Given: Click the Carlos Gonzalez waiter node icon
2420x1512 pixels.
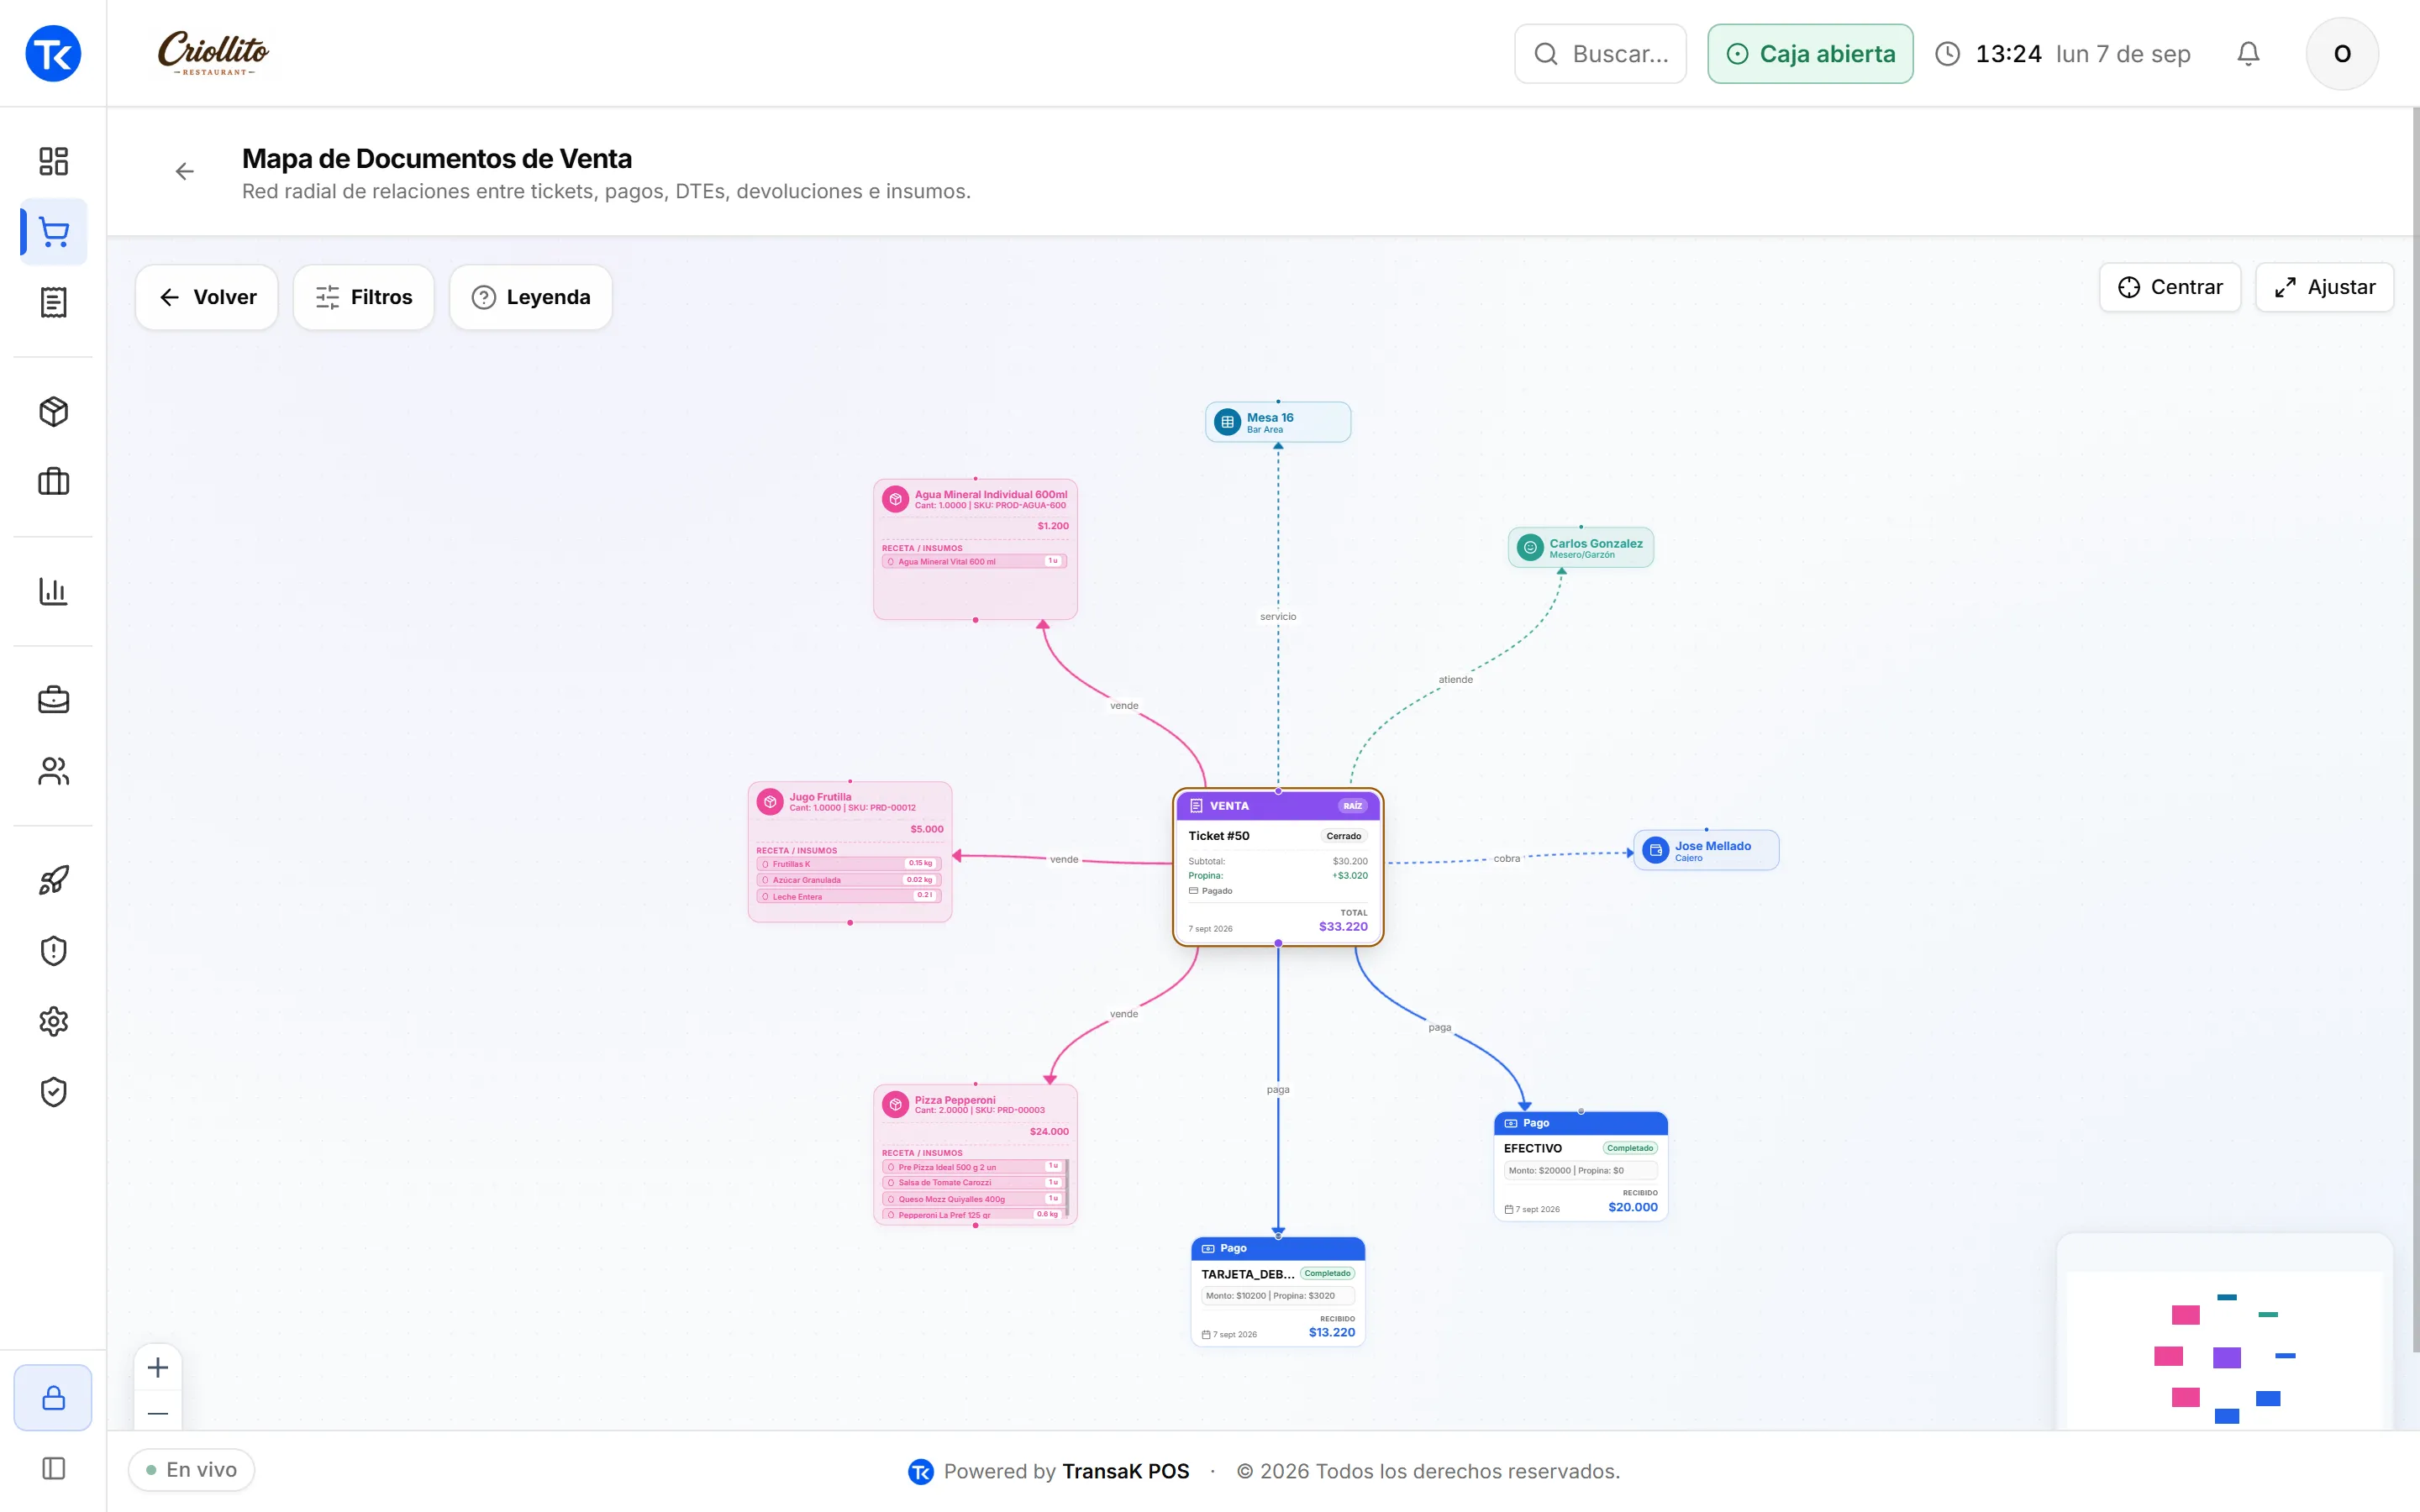Looking at the screenshot, I should [x=1530, y=547].
